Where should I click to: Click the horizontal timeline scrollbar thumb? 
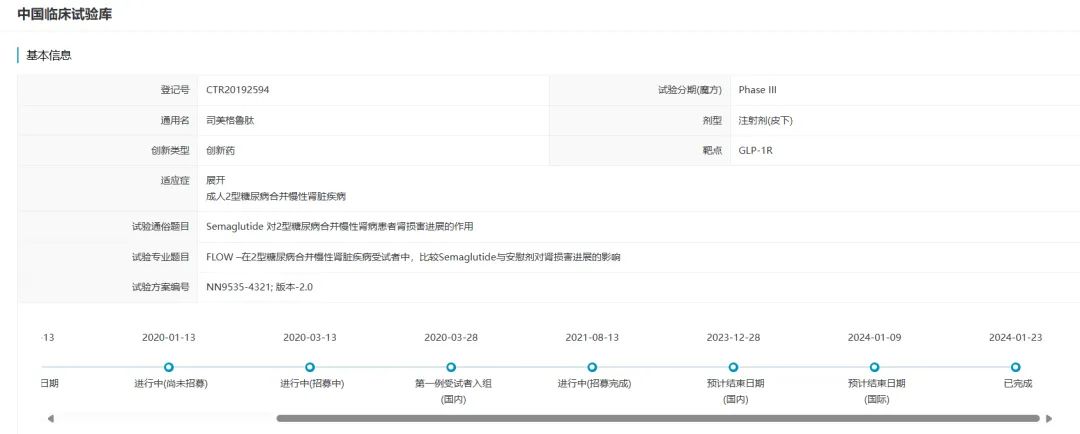pyautogui.click(x=658, y=418)
